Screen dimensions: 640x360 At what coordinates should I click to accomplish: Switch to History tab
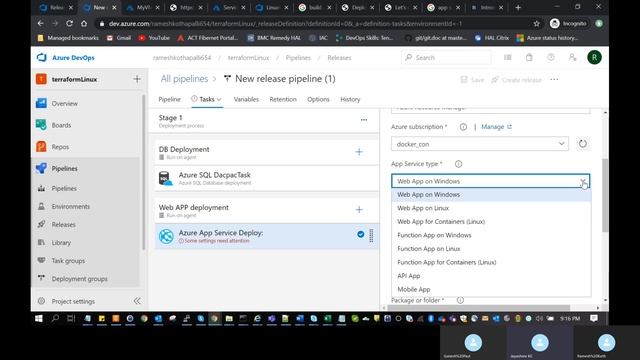[350, 99]
